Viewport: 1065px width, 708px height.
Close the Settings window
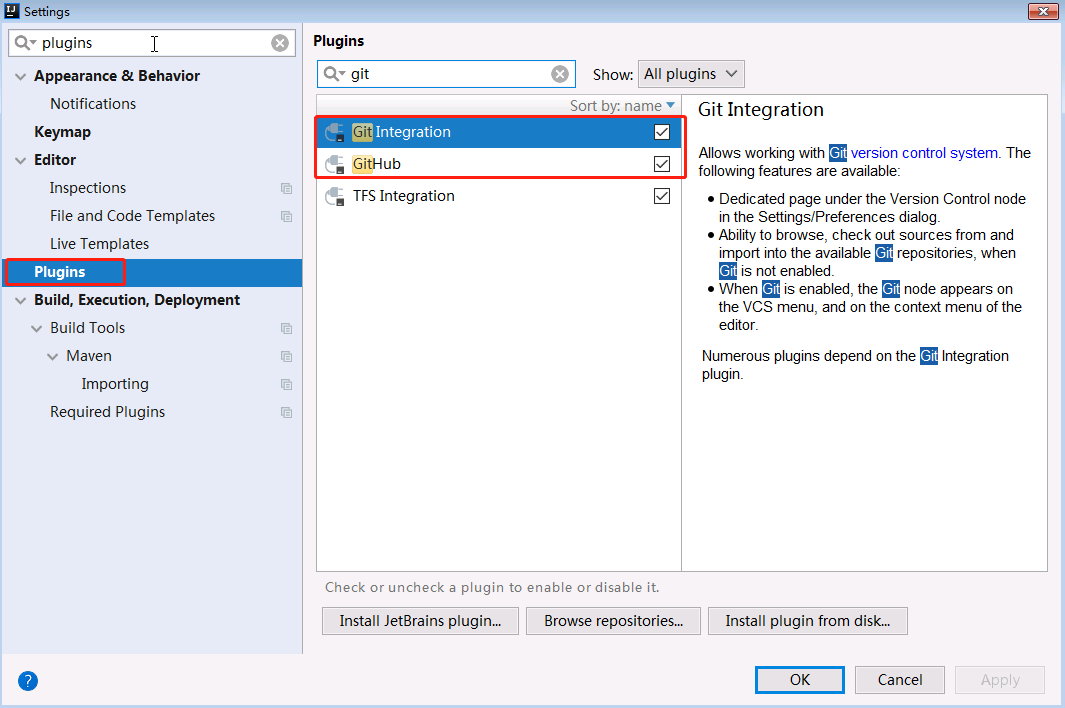1043,11
